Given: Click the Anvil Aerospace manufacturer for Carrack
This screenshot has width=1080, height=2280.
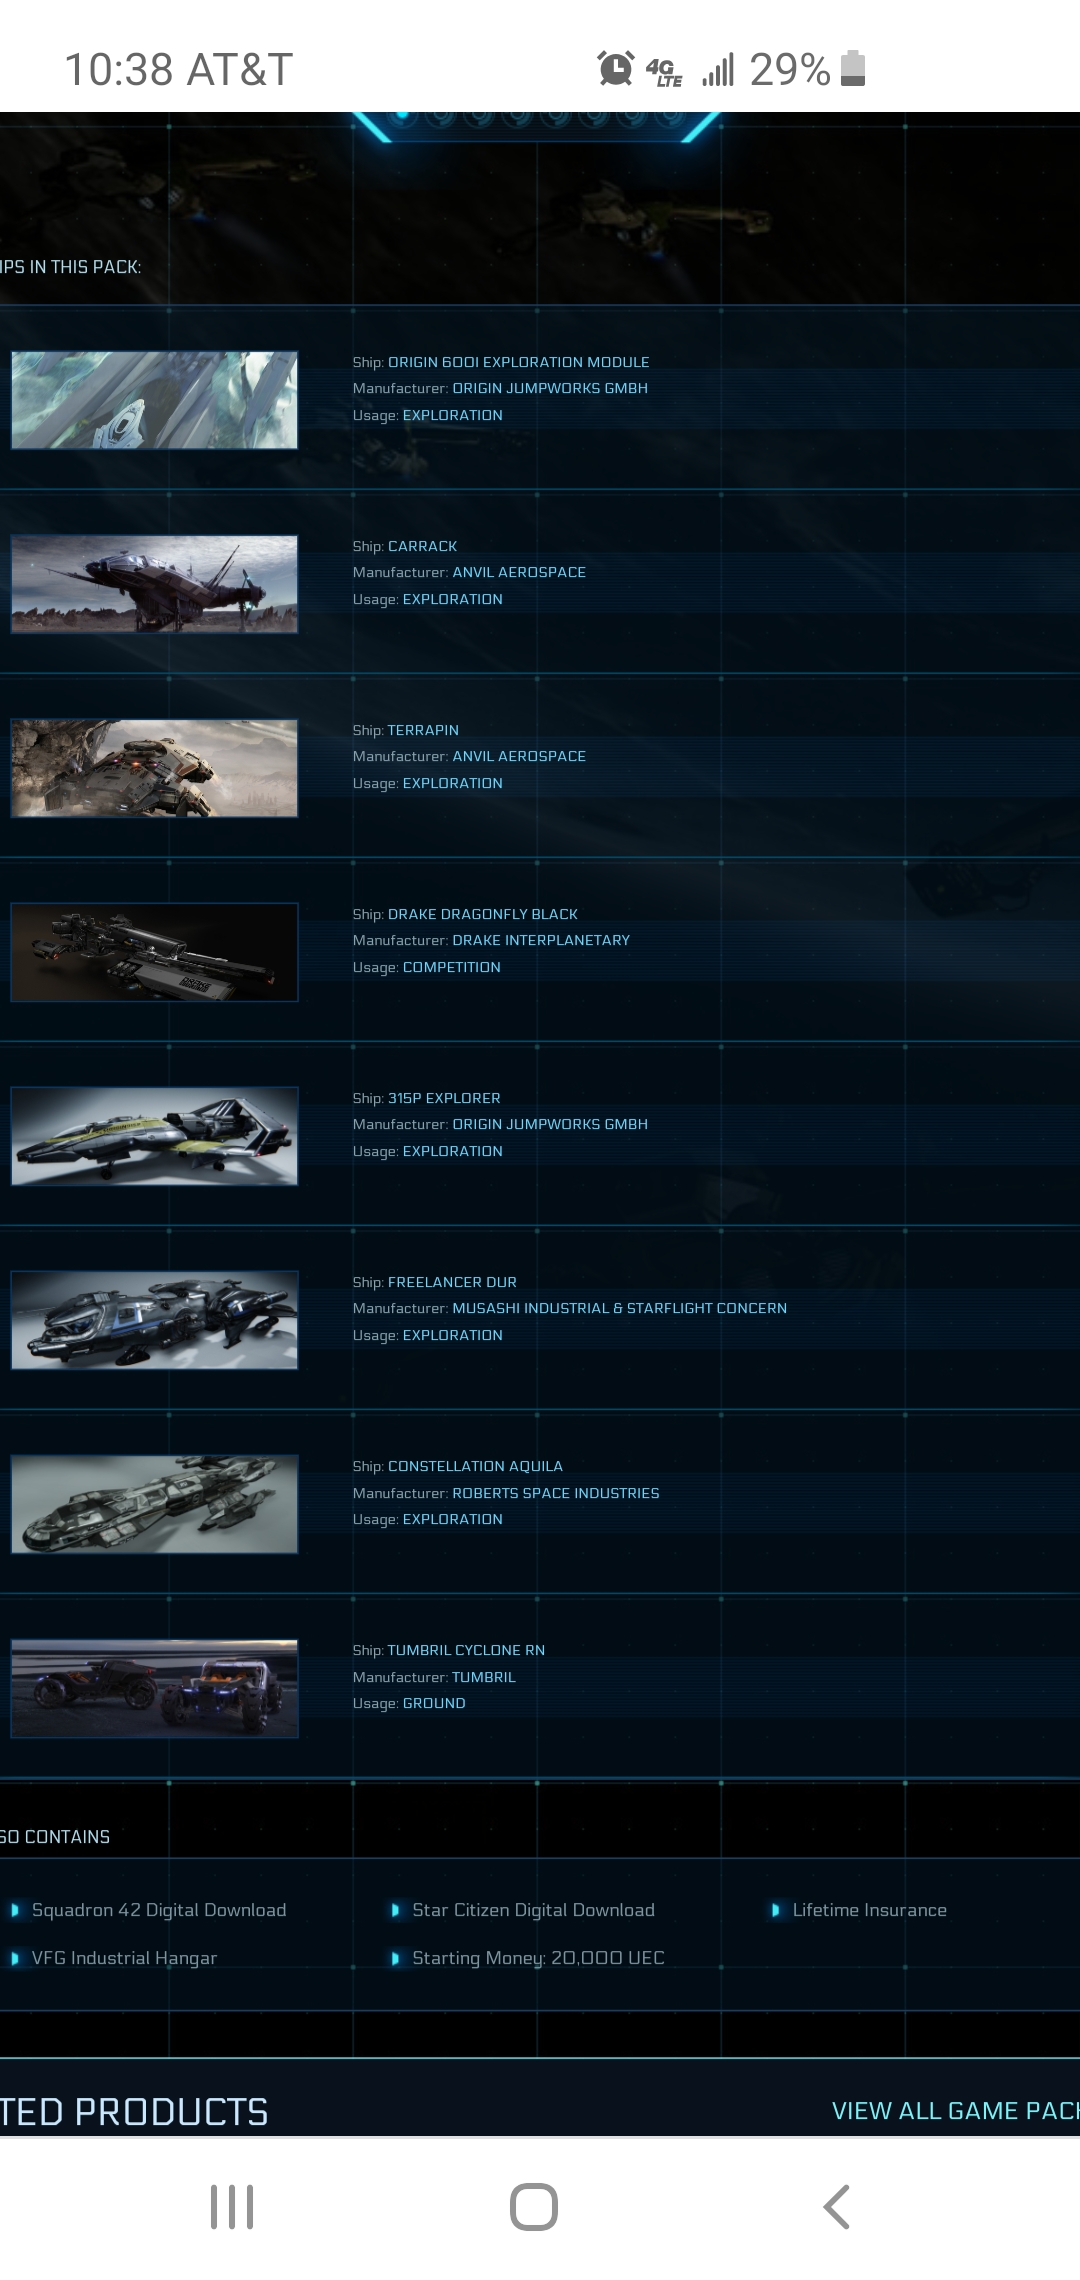Looking at the screenshot, I should (x=519, y=572).
